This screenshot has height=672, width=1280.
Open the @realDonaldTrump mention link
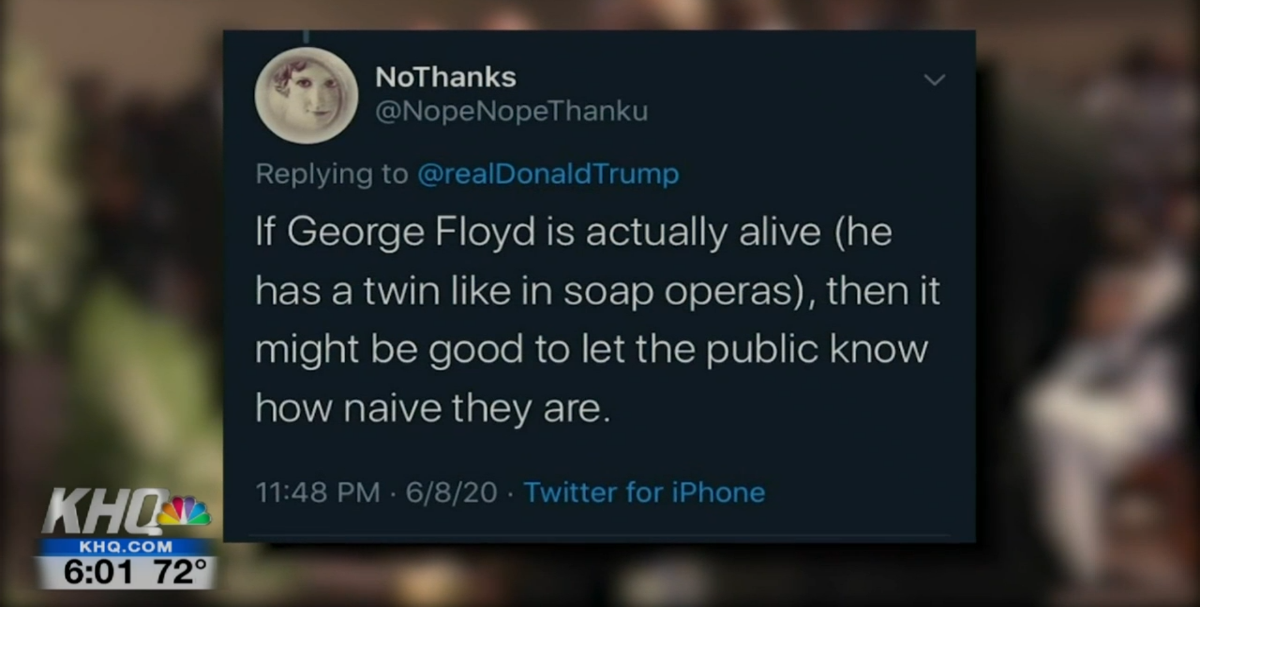tap(547, 174)
